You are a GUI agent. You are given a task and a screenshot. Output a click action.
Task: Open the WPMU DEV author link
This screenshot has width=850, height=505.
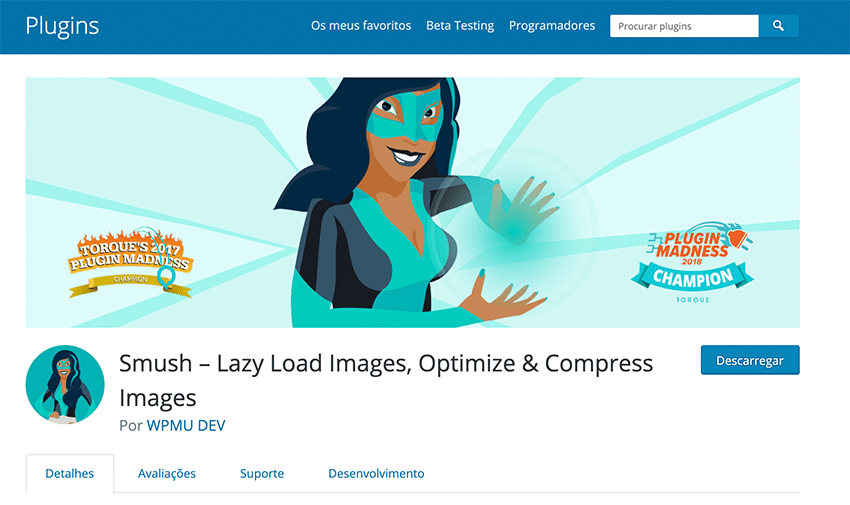point(186,425)
